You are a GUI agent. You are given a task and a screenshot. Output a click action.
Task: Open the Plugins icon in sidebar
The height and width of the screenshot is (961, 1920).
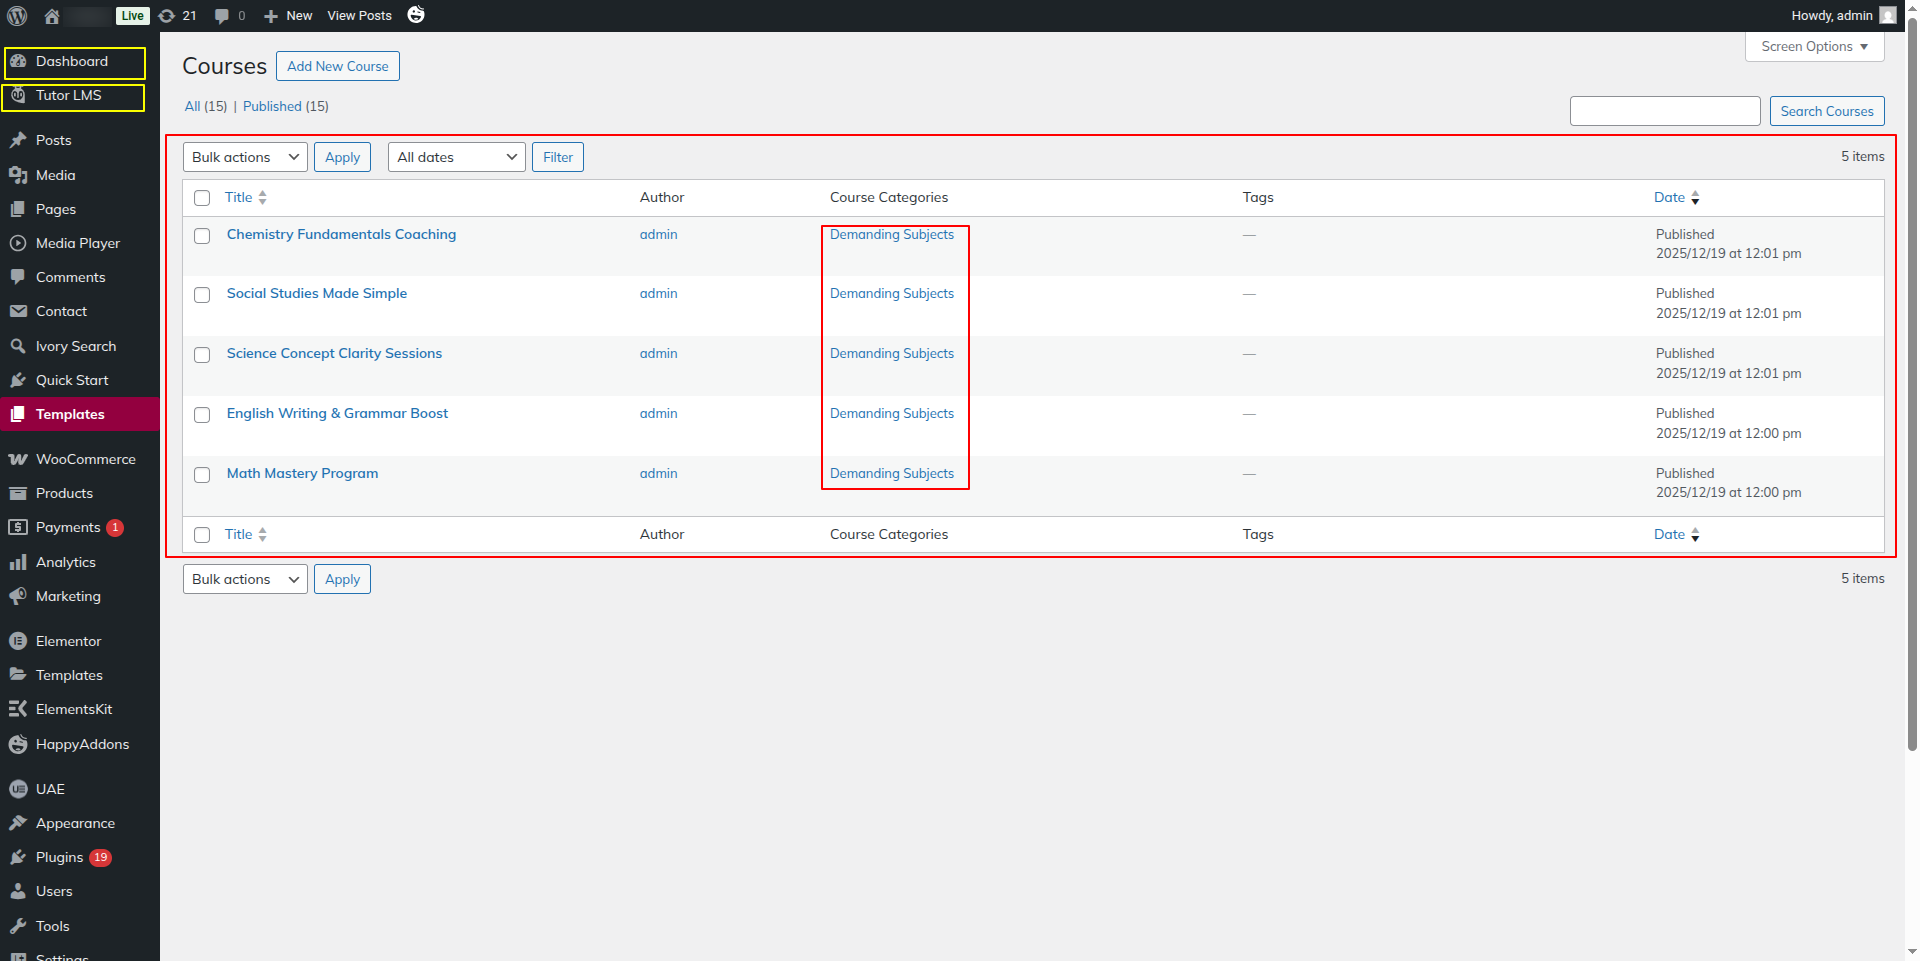coord(18,857)
